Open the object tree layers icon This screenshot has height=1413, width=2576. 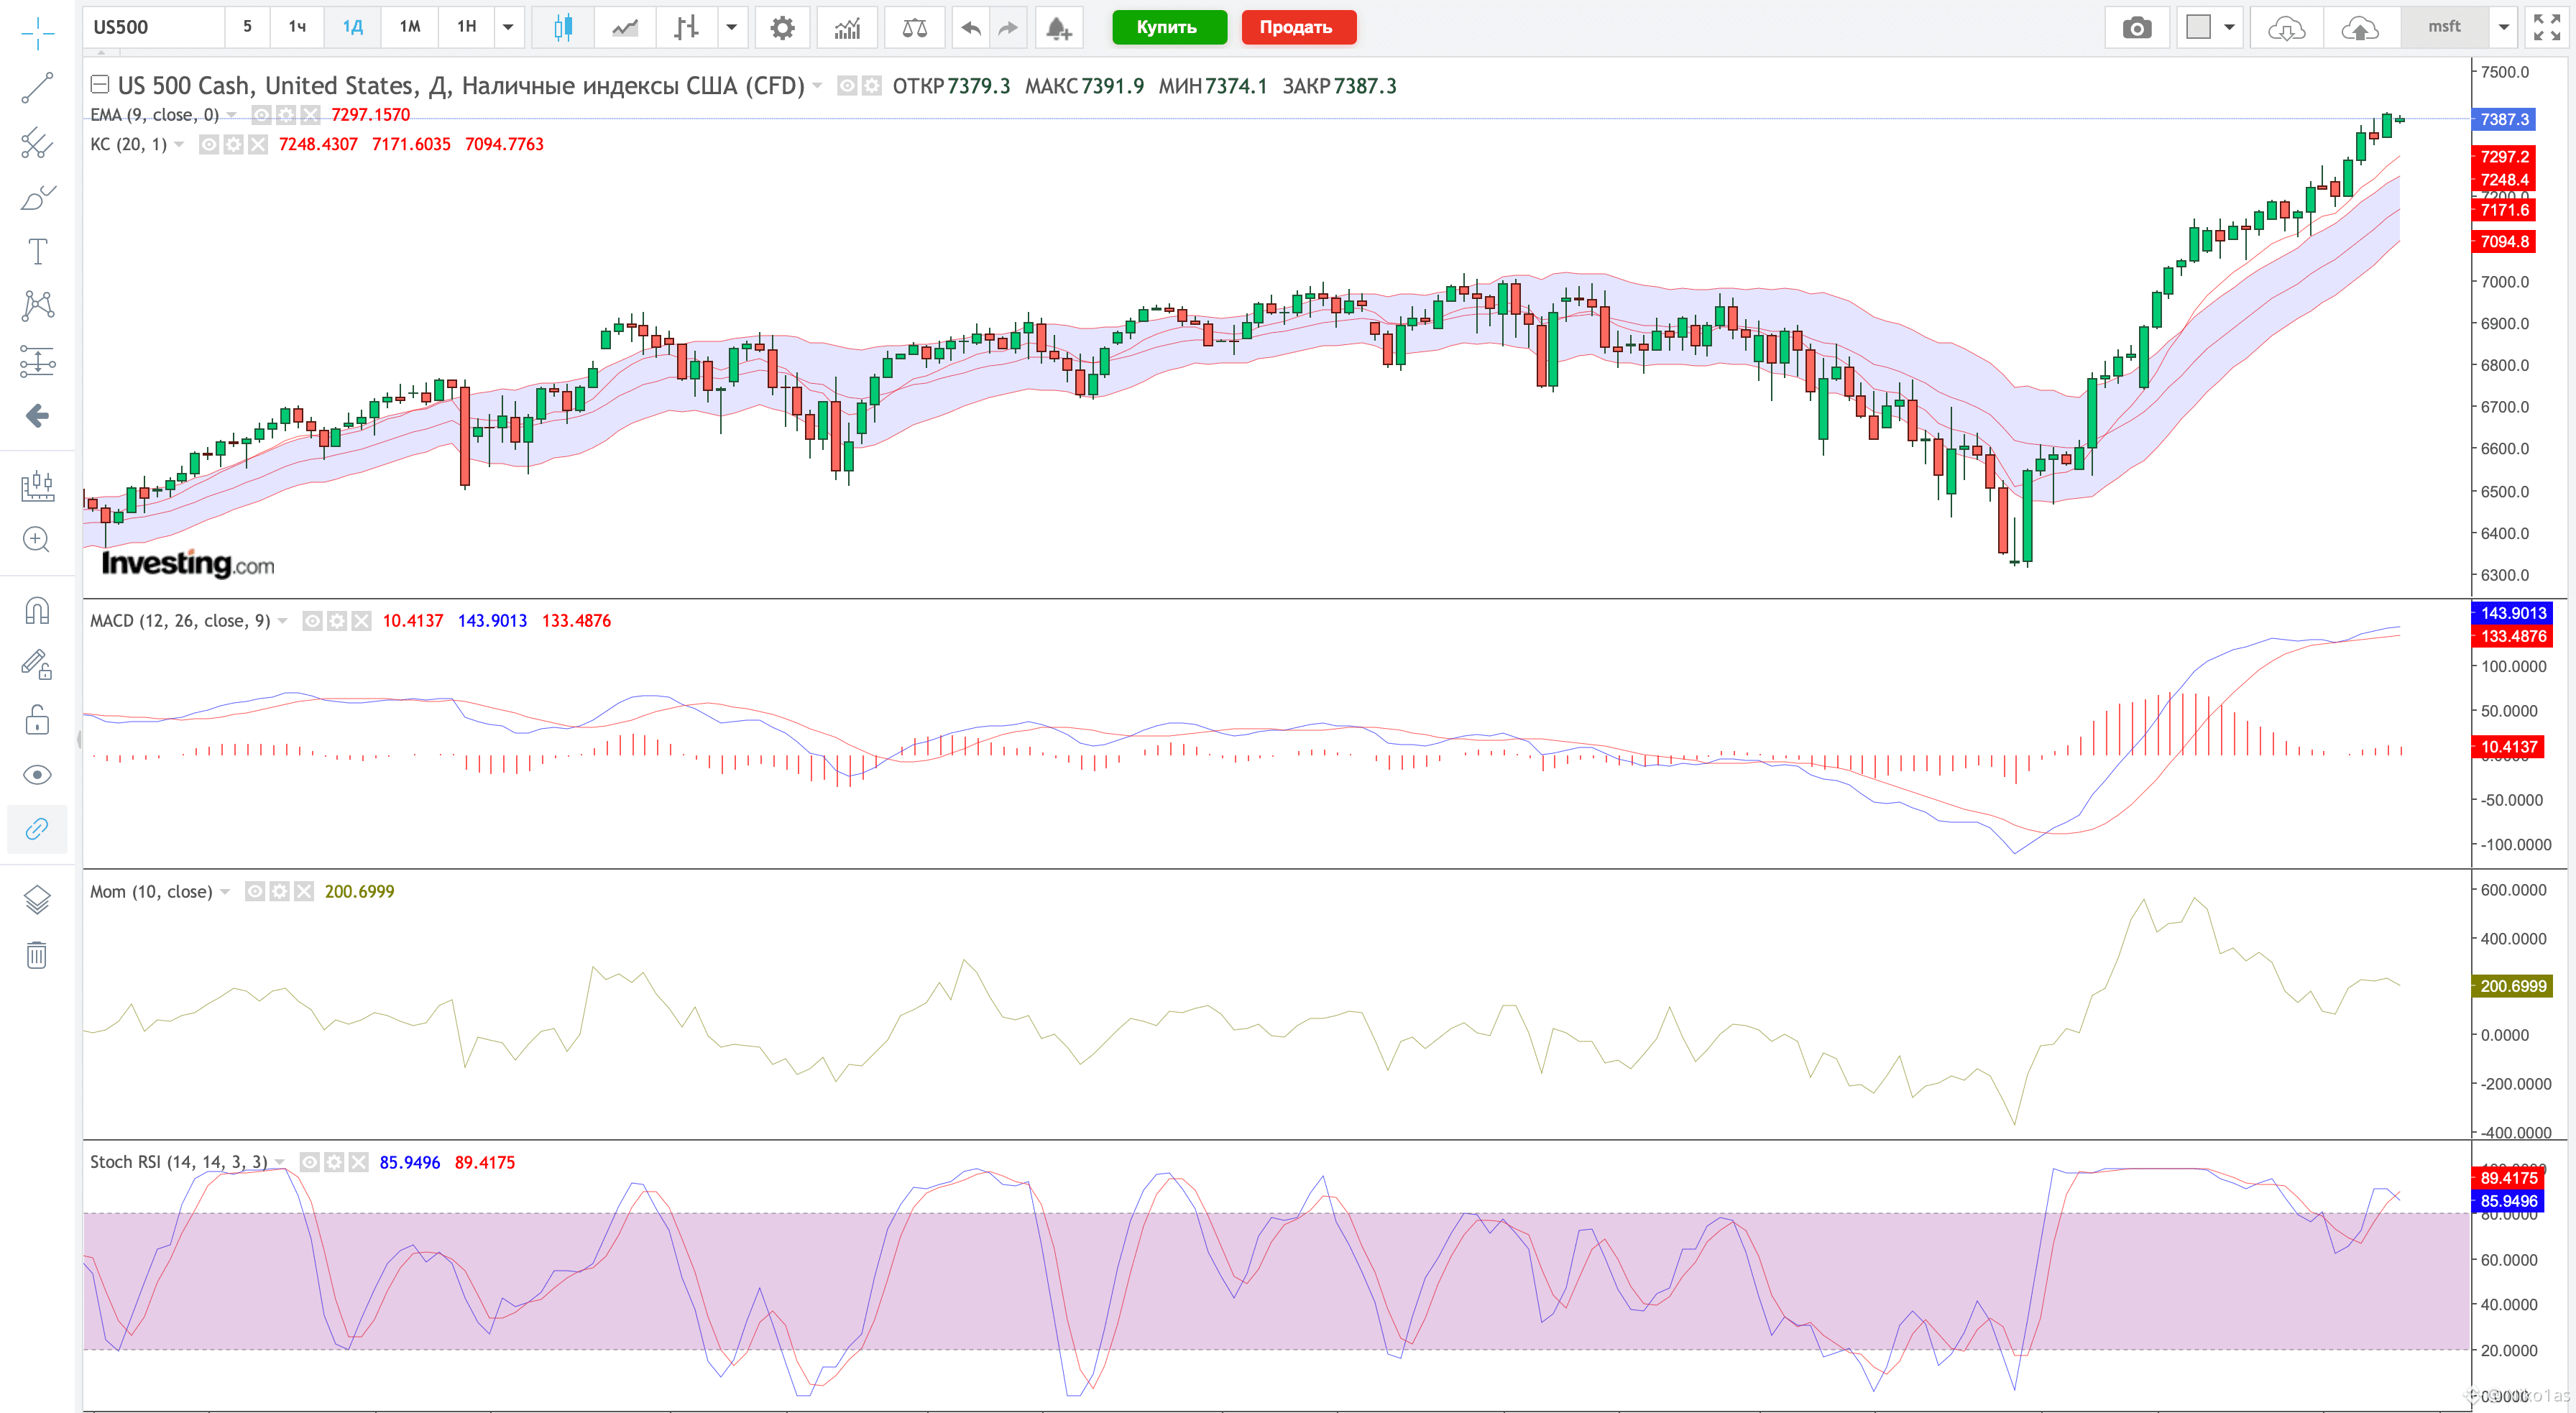37,900
